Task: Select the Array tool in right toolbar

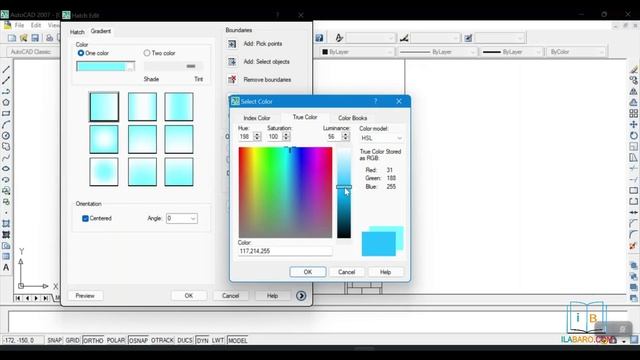Action: coord(633,113)
